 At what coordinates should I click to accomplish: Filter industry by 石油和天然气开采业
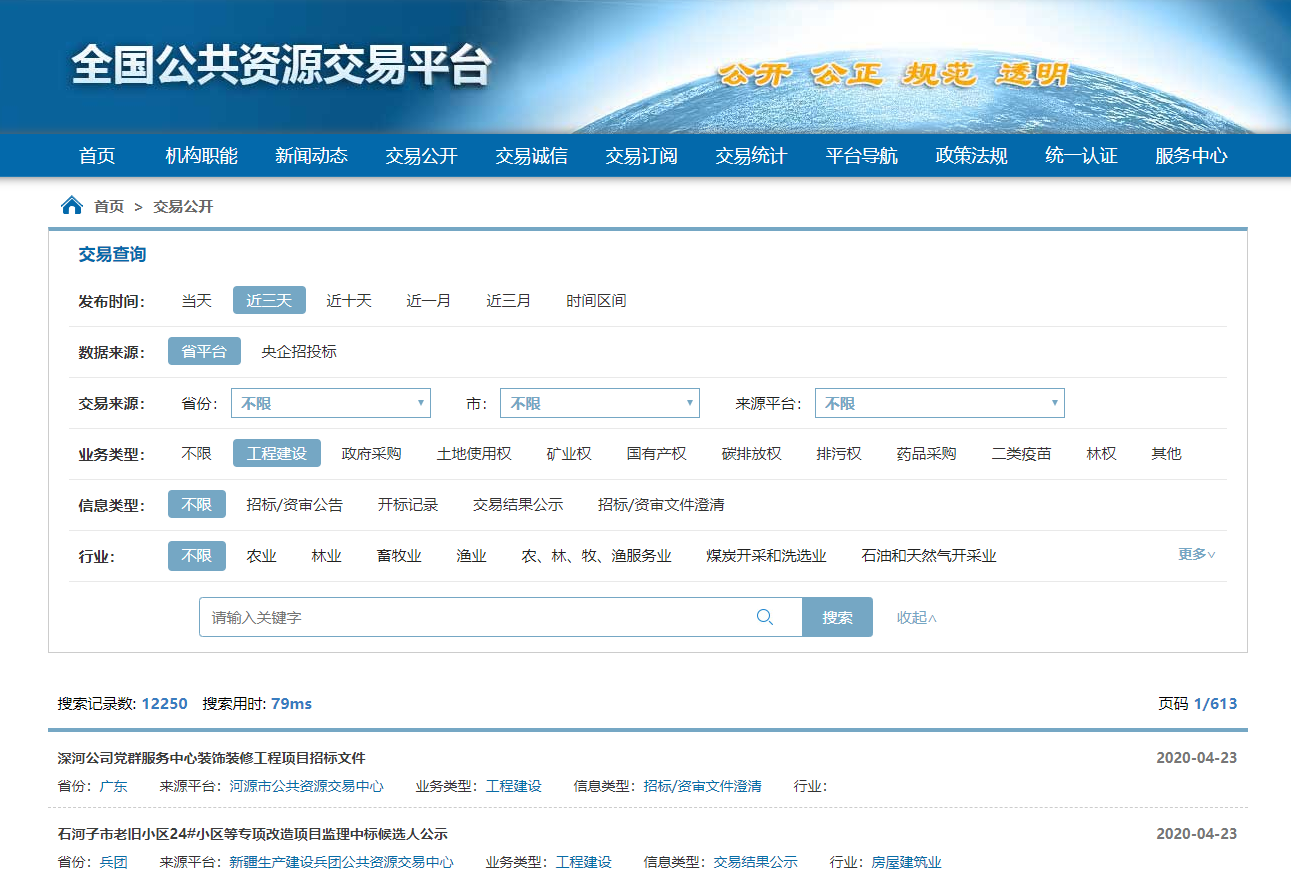coord(929,556)
